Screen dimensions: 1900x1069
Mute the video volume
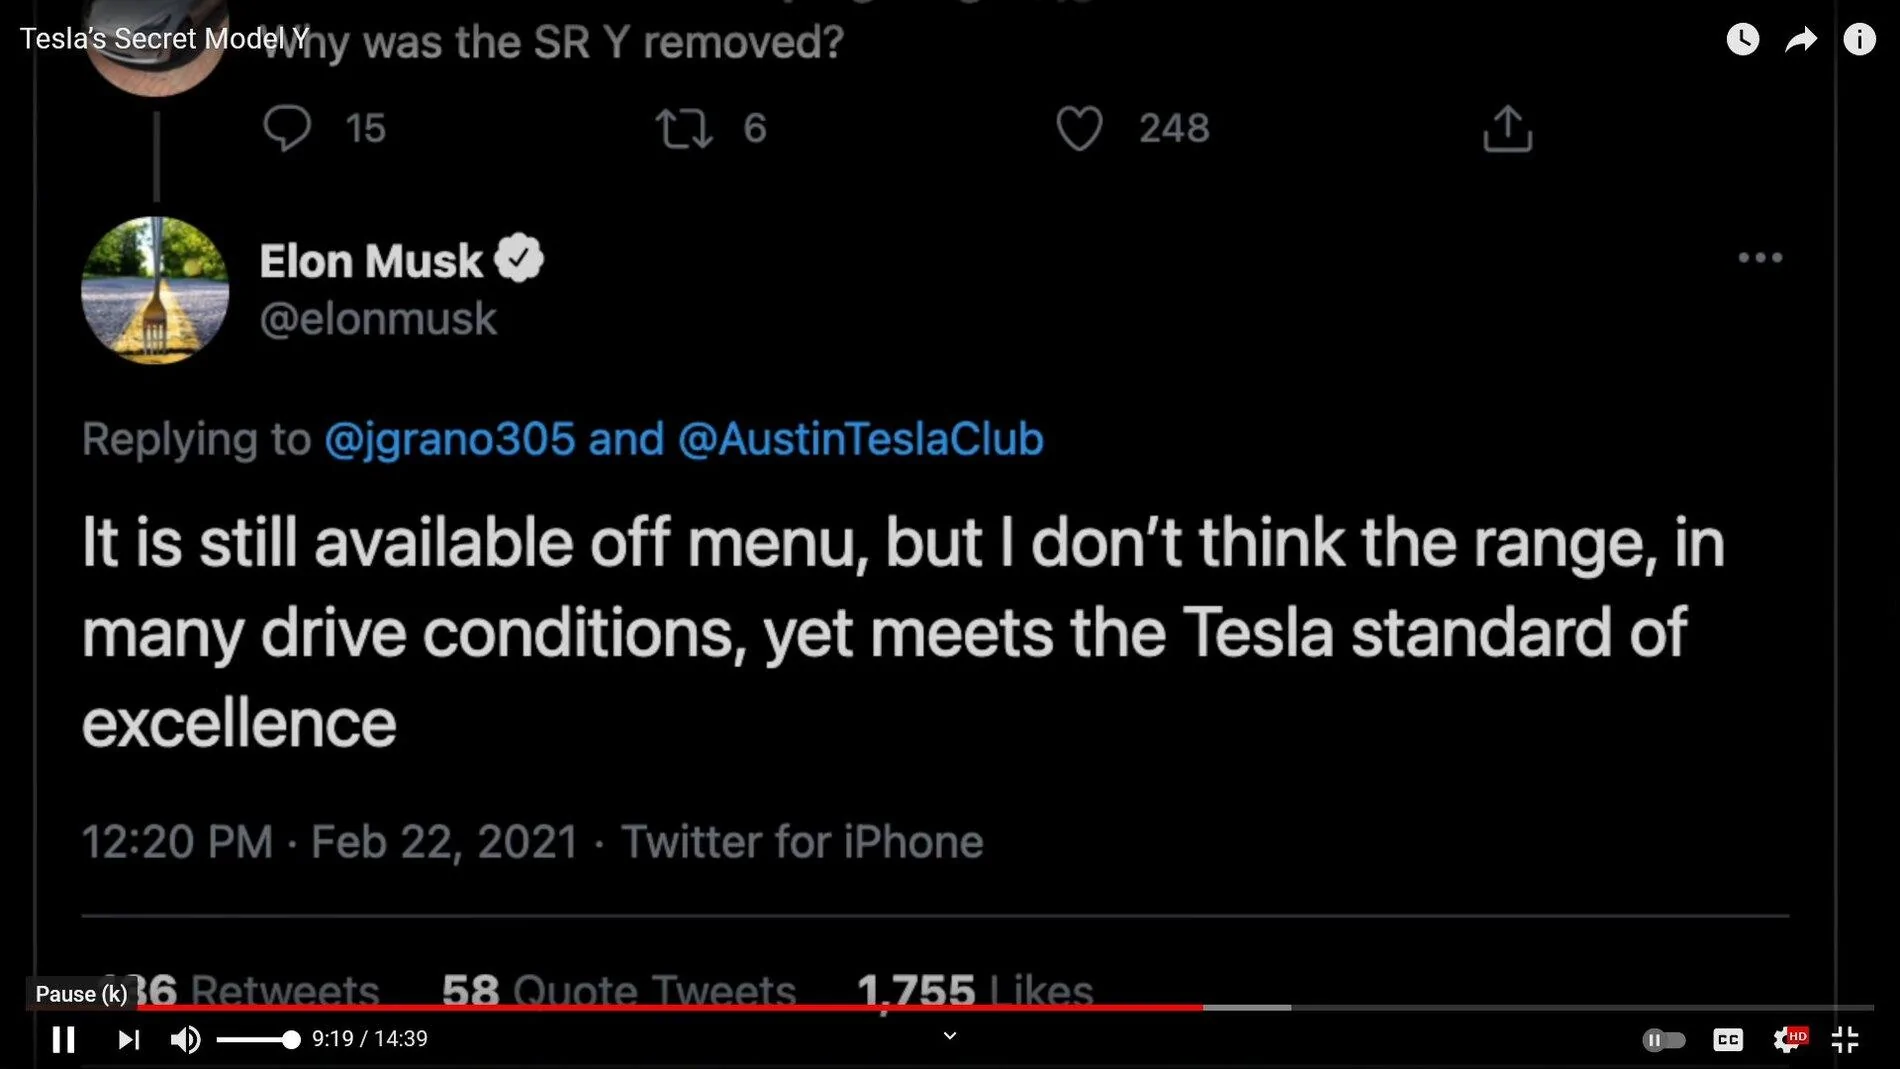(x=185, y=1040)
